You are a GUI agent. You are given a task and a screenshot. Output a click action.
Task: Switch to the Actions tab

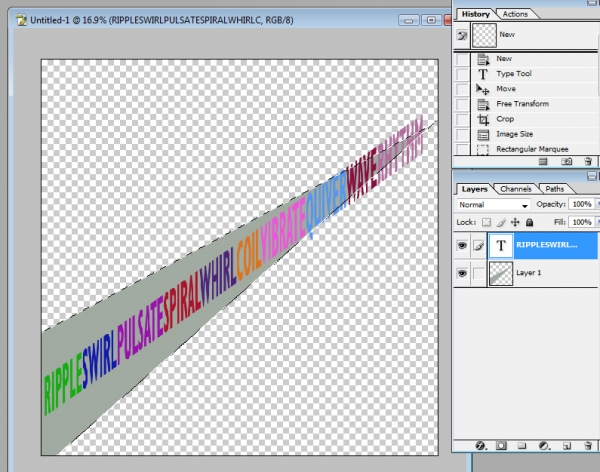(x=515, y=14)
